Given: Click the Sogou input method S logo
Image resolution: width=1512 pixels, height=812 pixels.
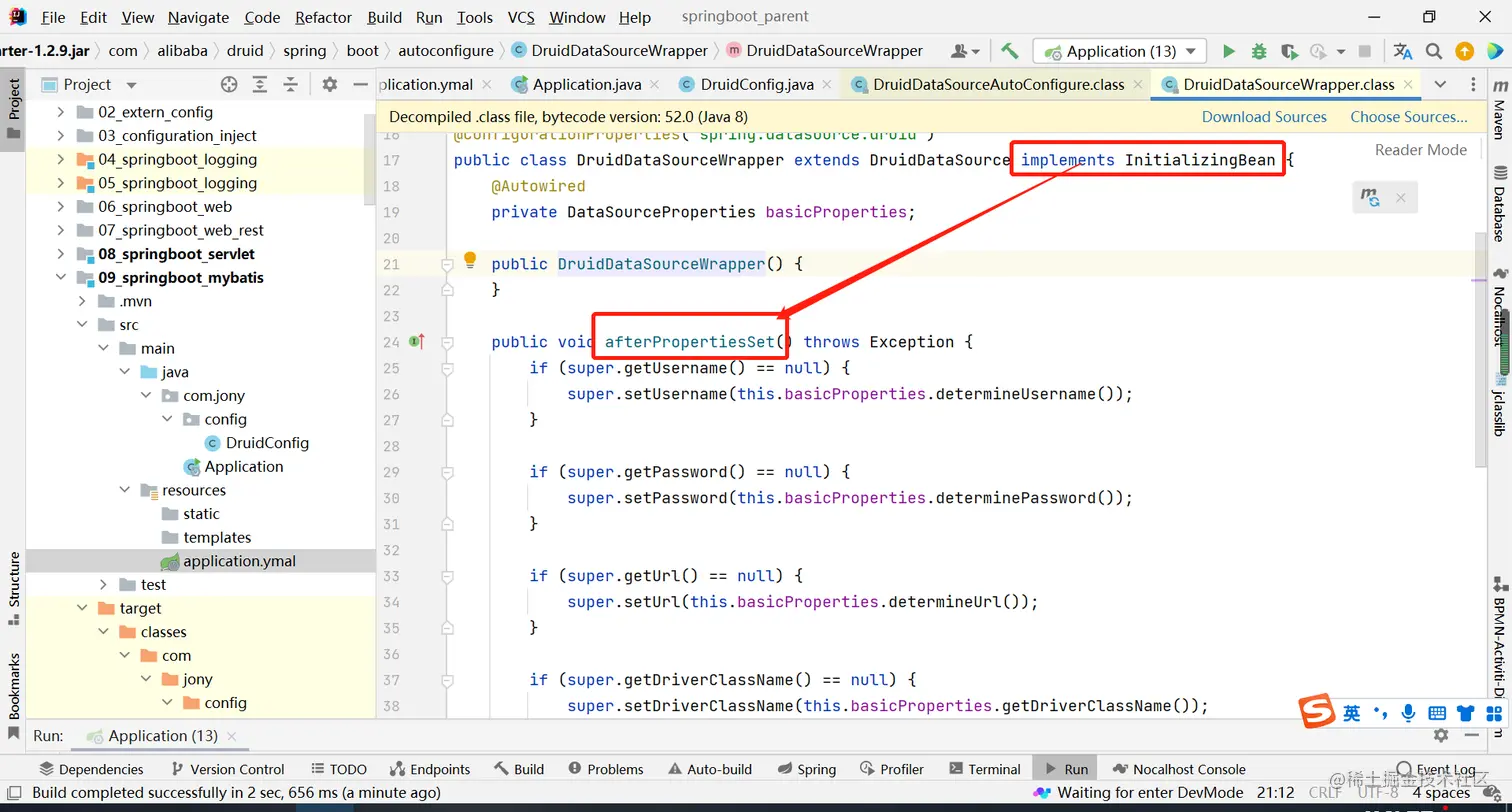Looking at the screenshot, I should [1317, 711].
